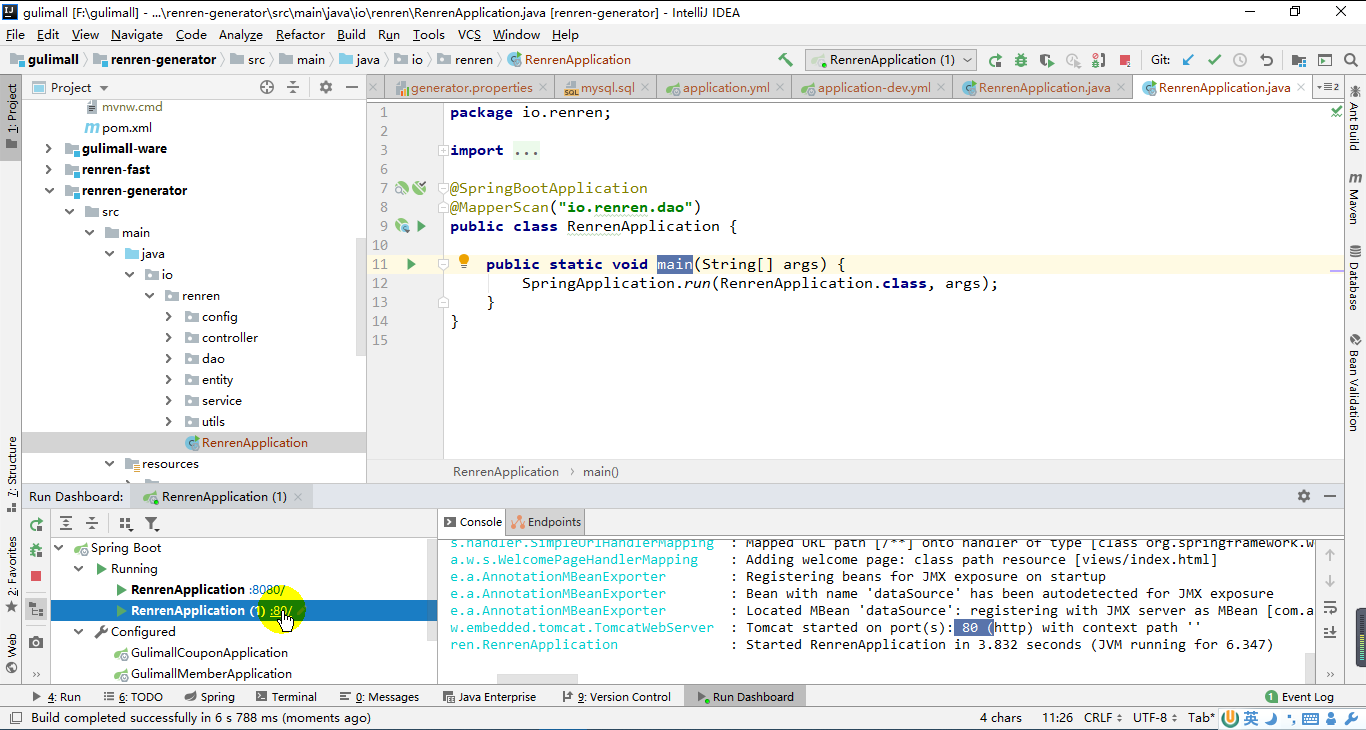The height and width of the screenshot is (730, 1366).
Task: Collapse all nodes in Run Dashboard
Action: pyautogui.click(x=92, y=523)
